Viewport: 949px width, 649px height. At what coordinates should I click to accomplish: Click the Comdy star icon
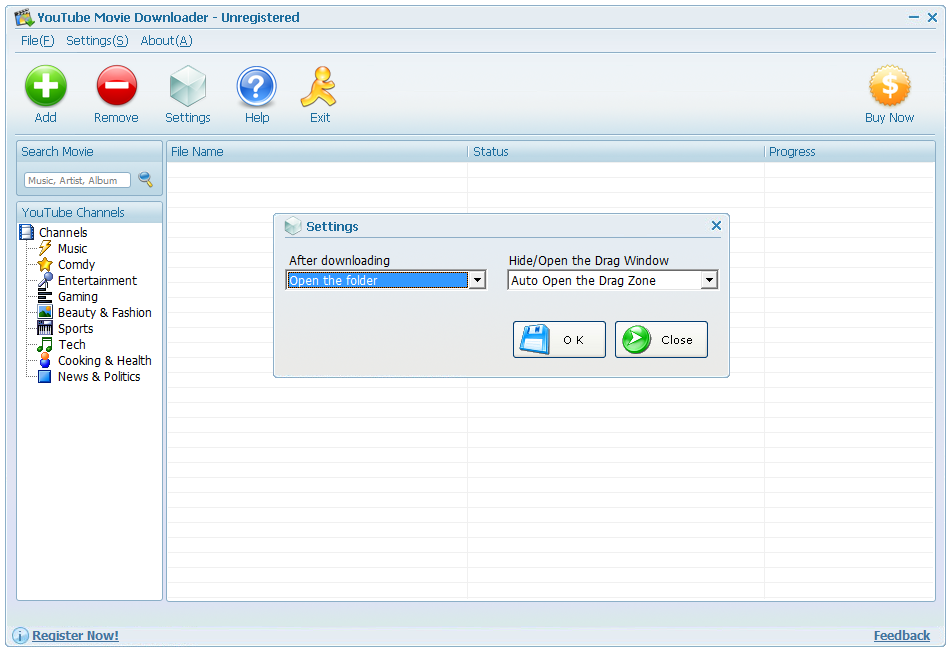[45, 264]
